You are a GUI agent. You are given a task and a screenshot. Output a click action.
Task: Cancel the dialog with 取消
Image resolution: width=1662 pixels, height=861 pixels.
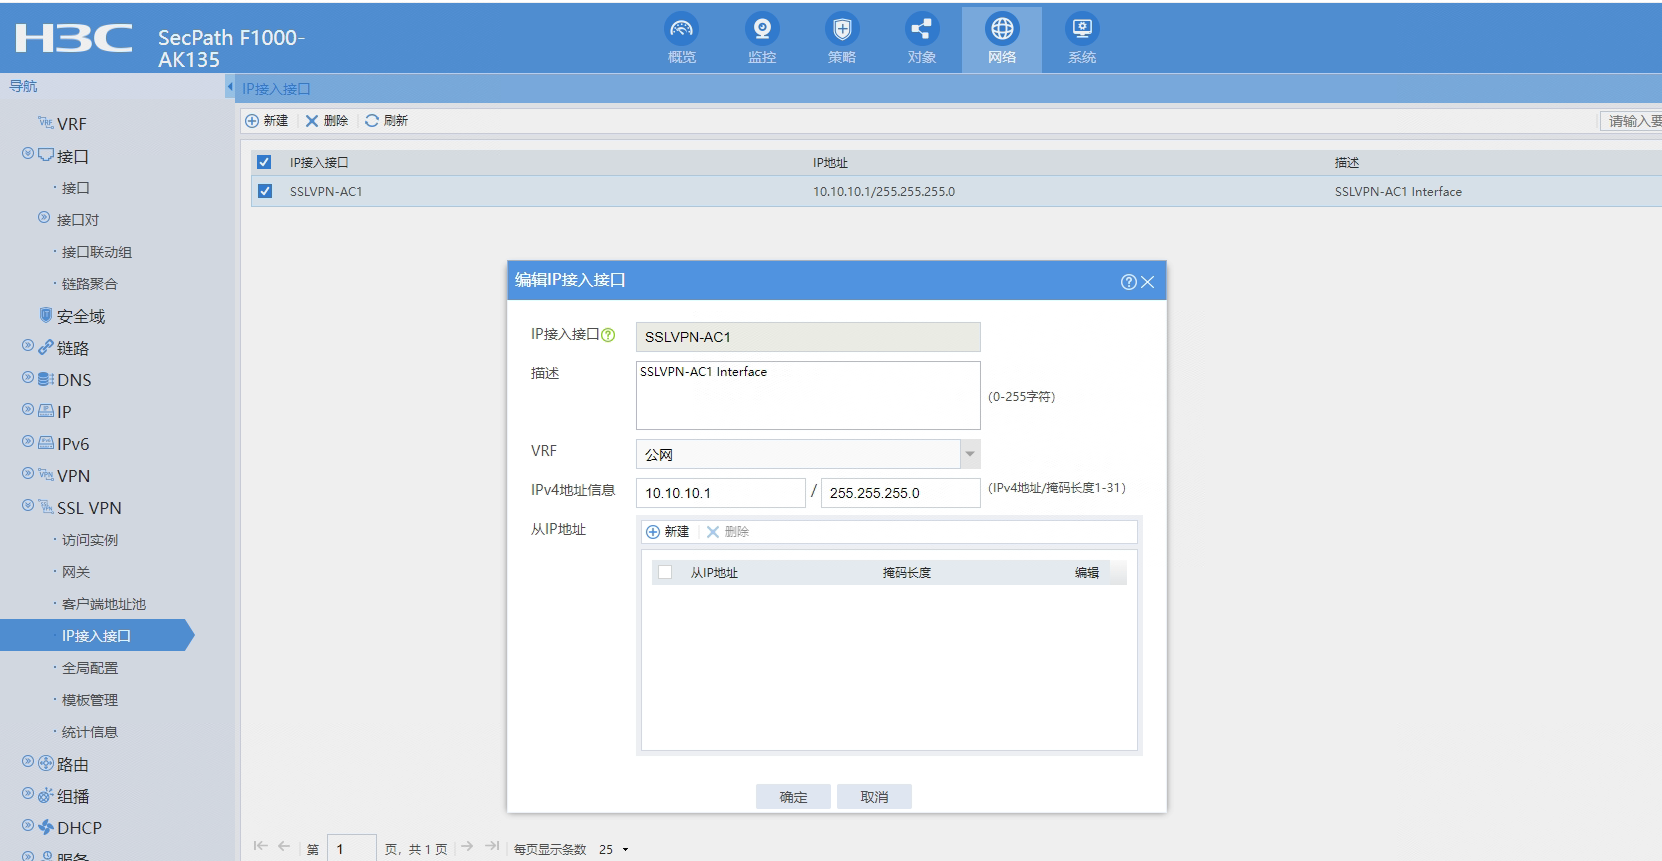[874, 797]
